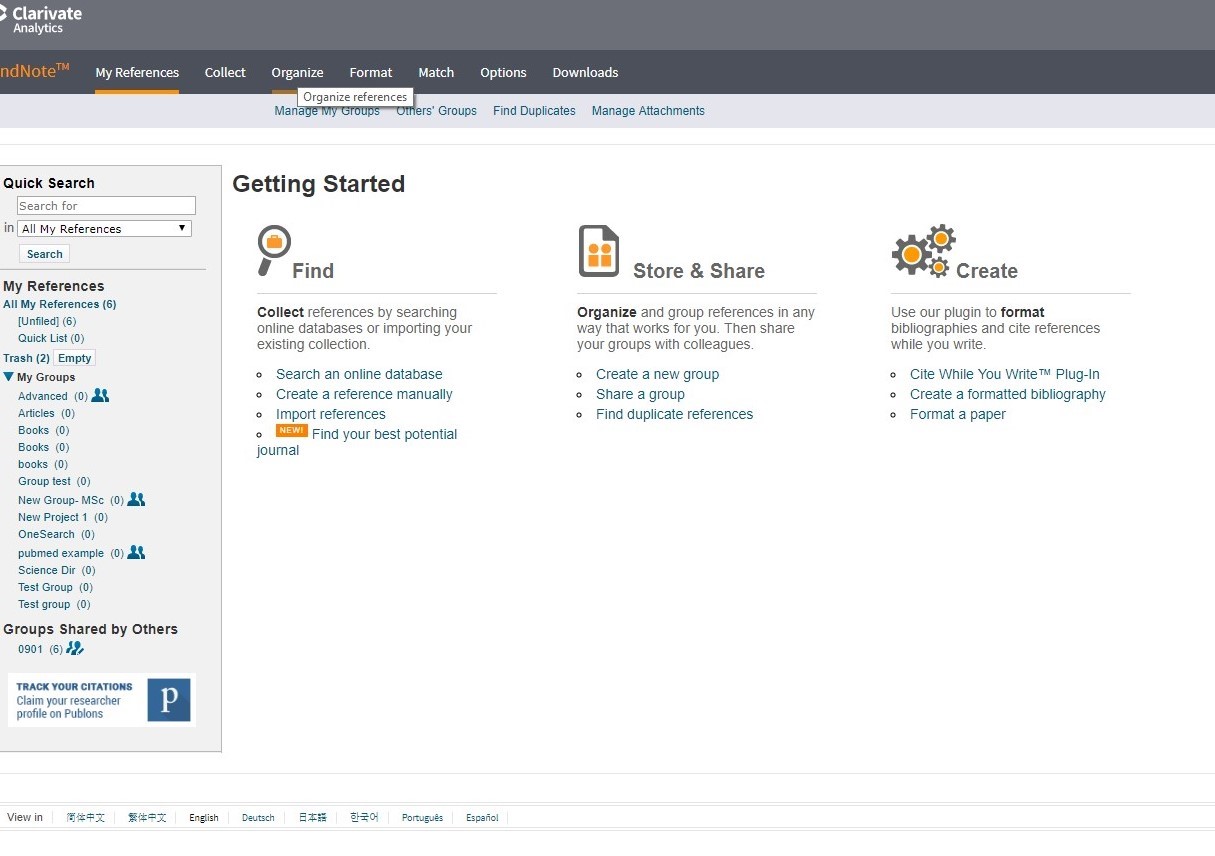Switch language to 简体中文
This screenshot has height=856, width=1215.
tap(85, 817)
